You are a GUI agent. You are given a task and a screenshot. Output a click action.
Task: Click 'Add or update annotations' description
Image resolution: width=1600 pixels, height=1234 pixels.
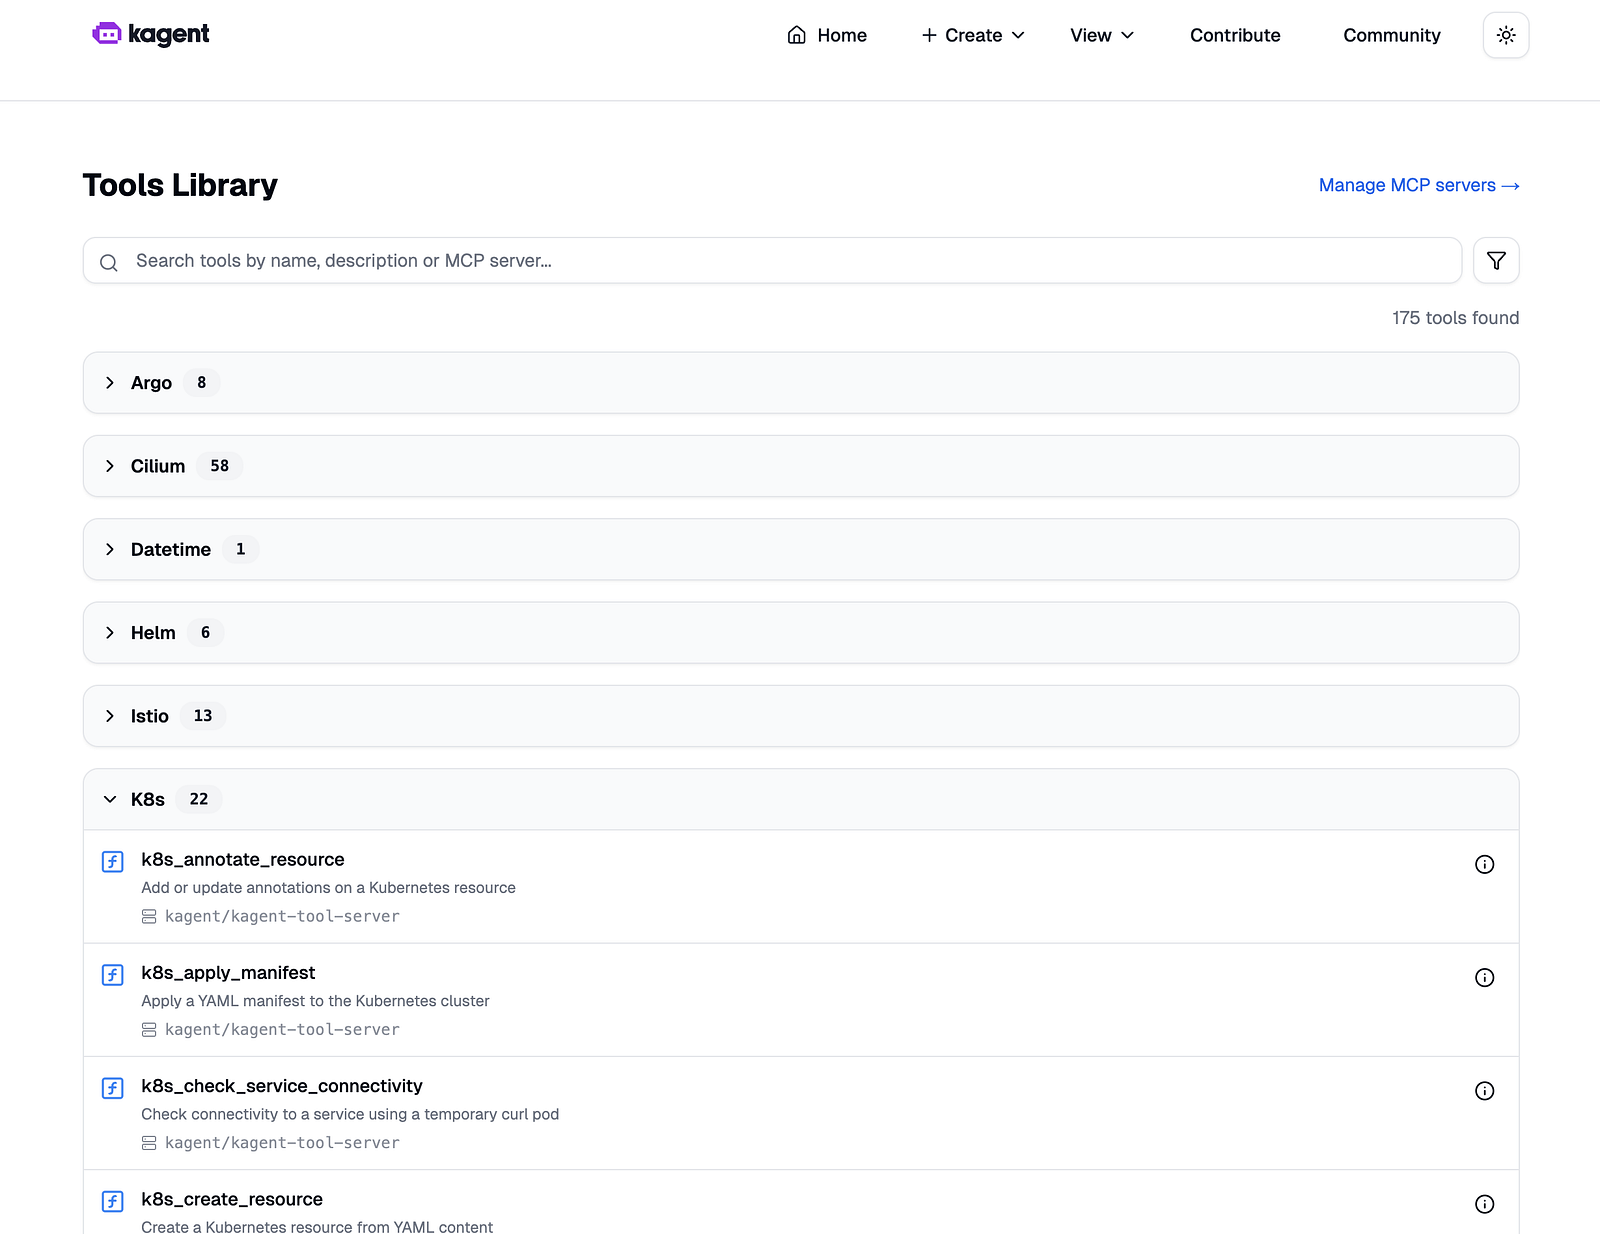[x=328, y=888]
